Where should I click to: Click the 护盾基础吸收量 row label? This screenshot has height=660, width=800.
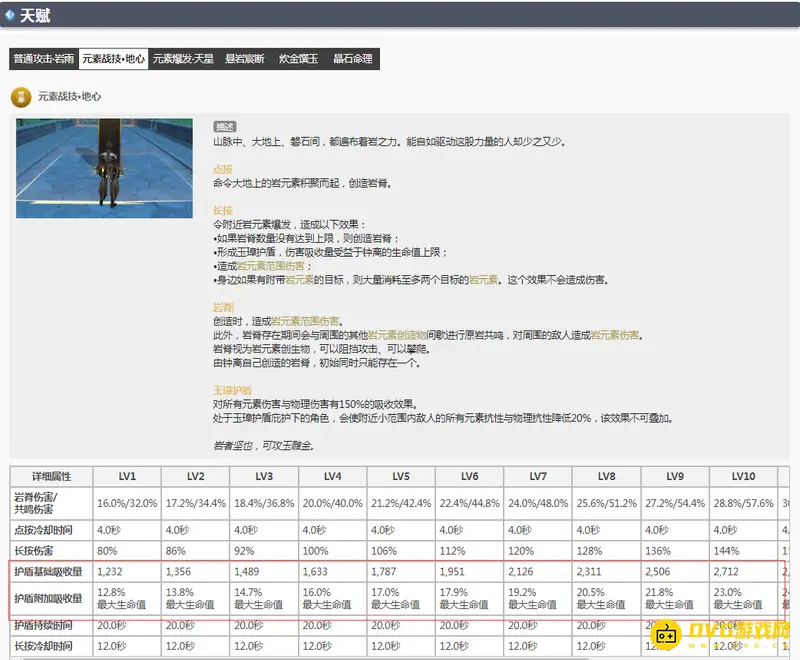tap(52, 571)
